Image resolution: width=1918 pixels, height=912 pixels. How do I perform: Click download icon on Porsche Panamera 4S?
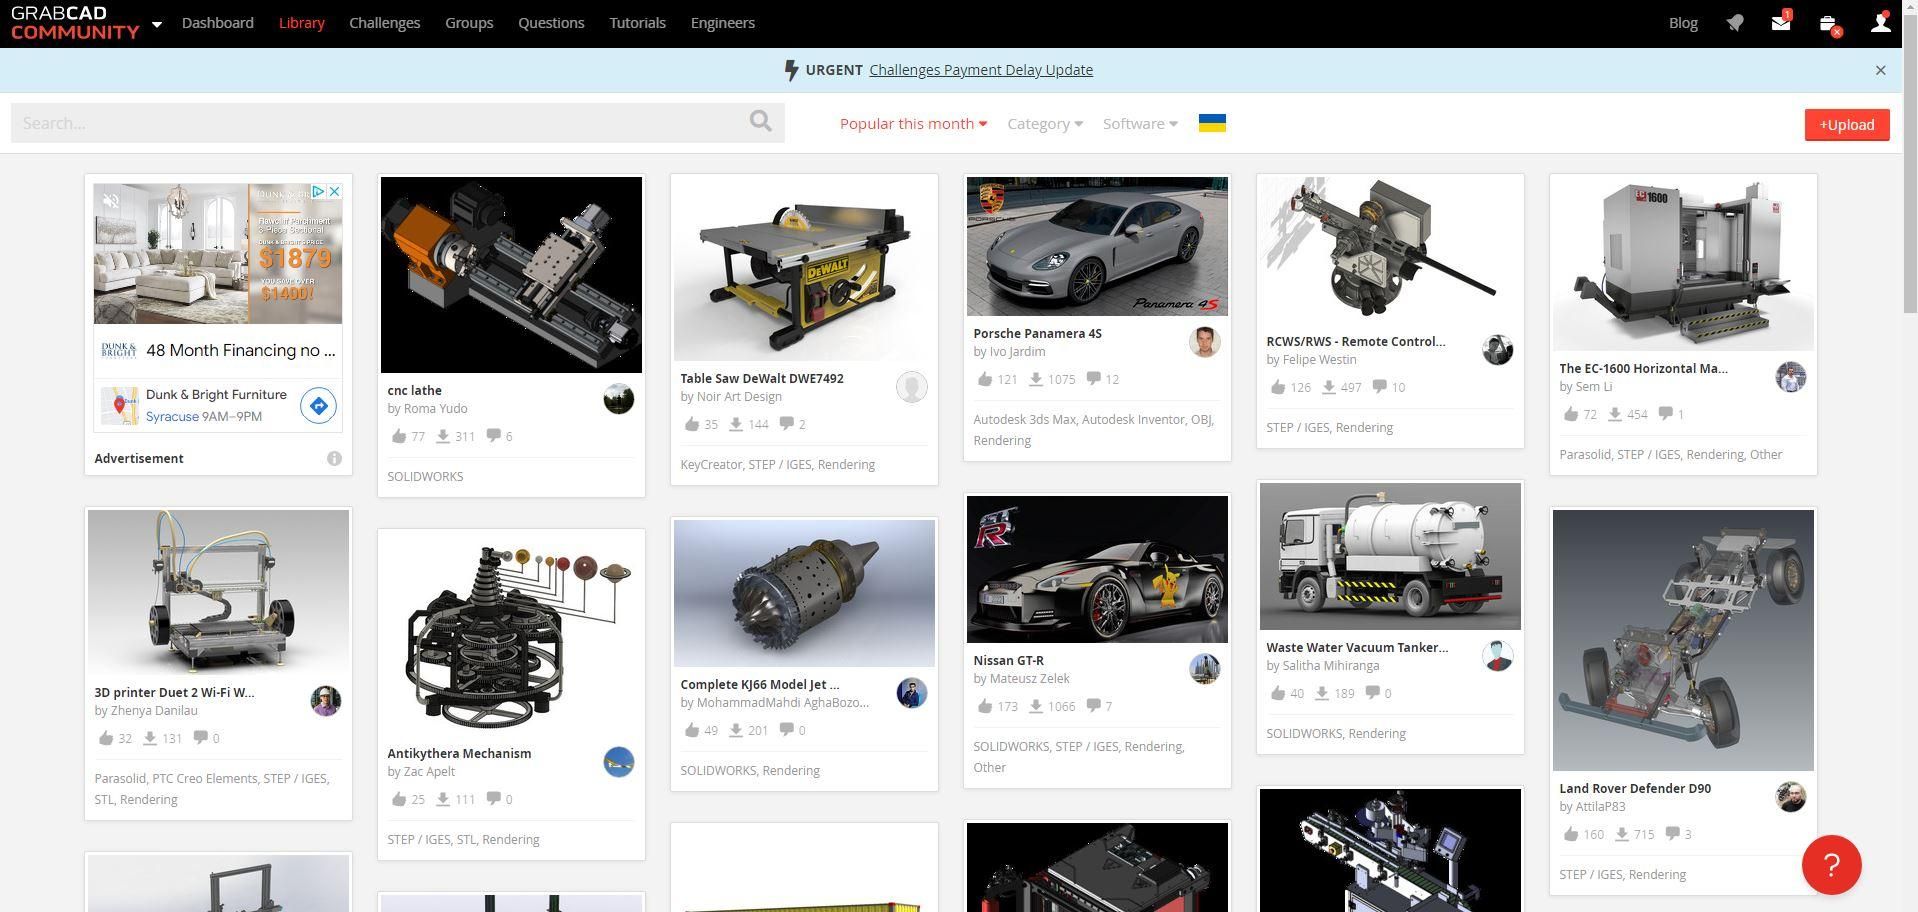pos(1036,379)
